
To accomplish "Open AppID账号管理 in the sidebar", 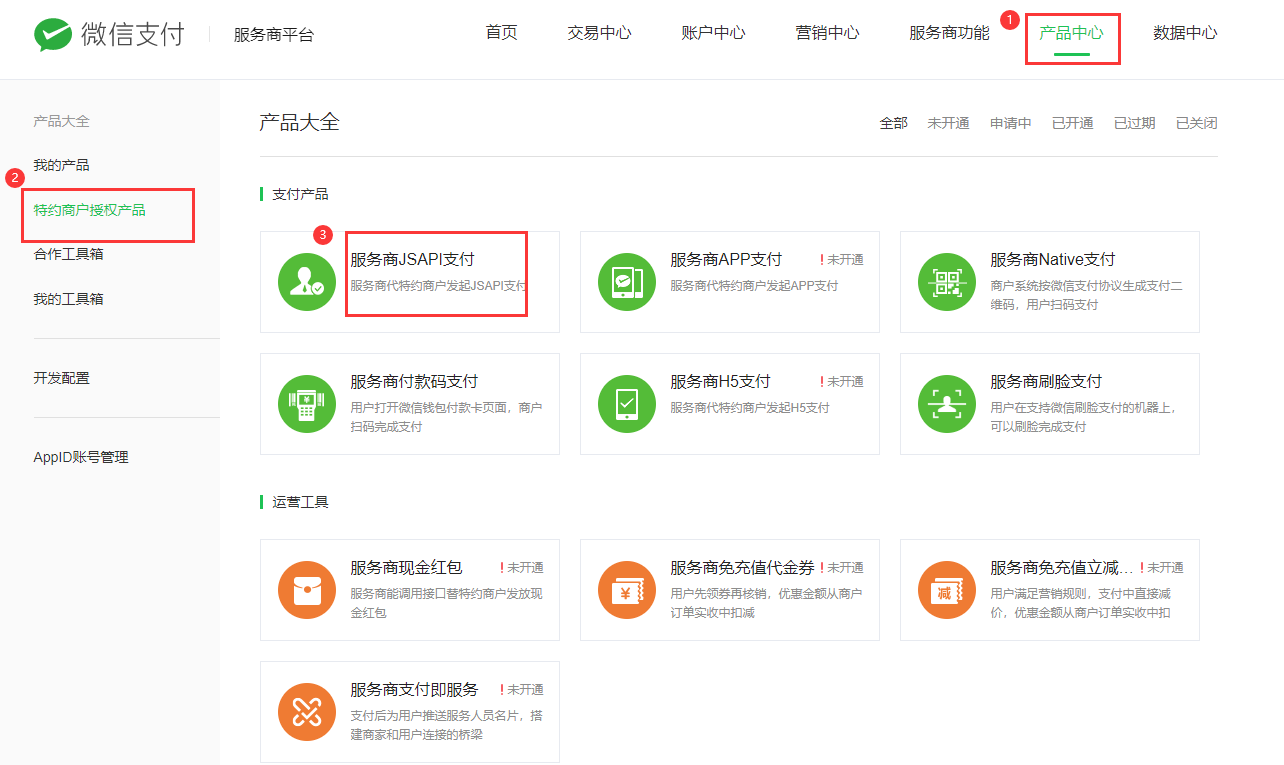I will coord(81,457).
